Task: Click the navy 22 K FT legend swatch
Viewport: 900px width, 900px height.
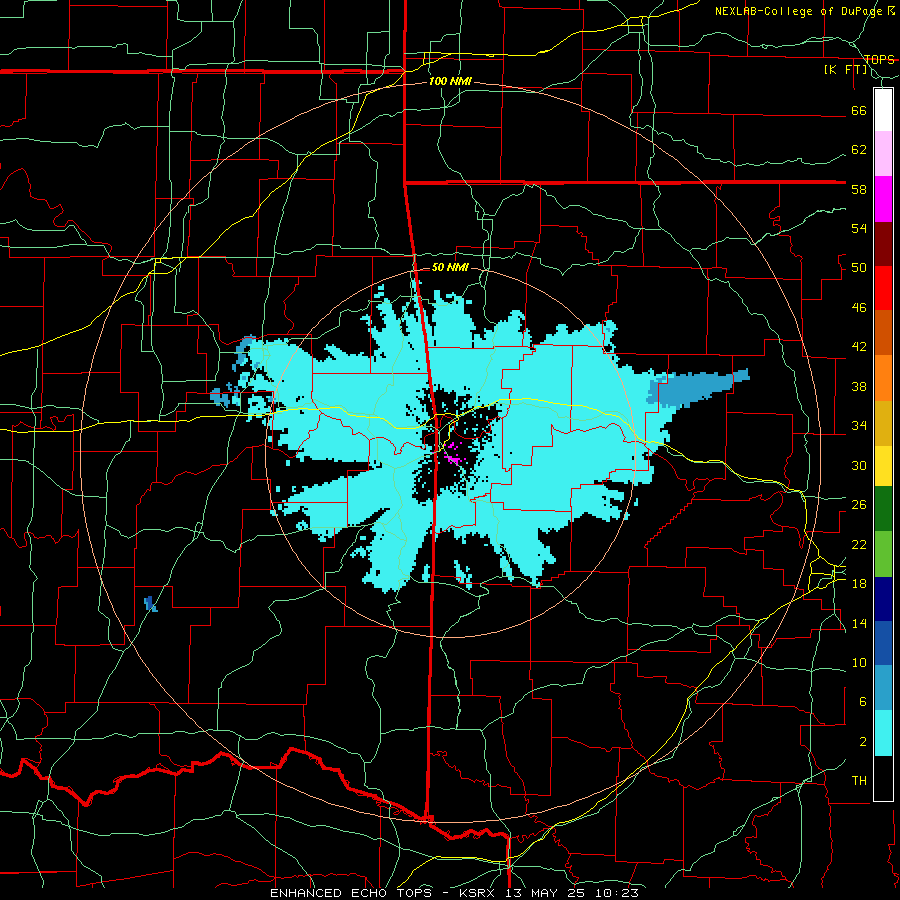Action: 883,599
